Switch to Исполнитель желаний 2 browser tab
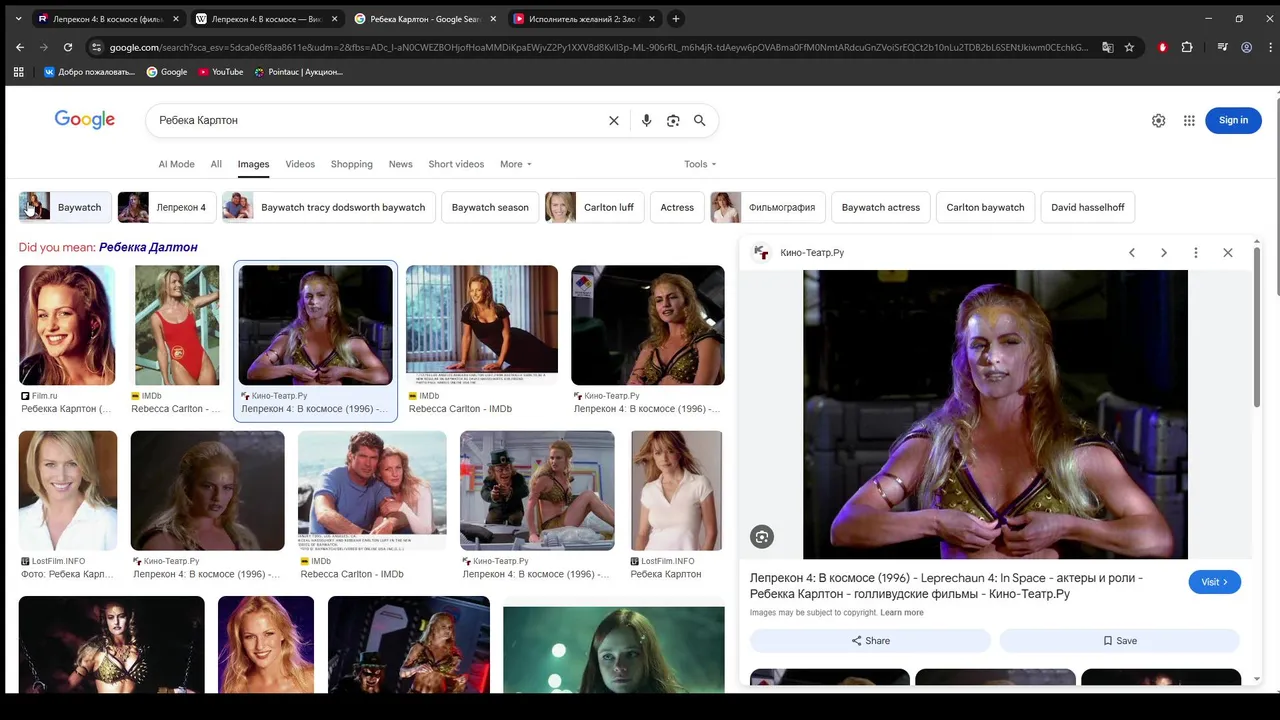This screenshot has width=1280, height=720. click(x=583, y=18)
